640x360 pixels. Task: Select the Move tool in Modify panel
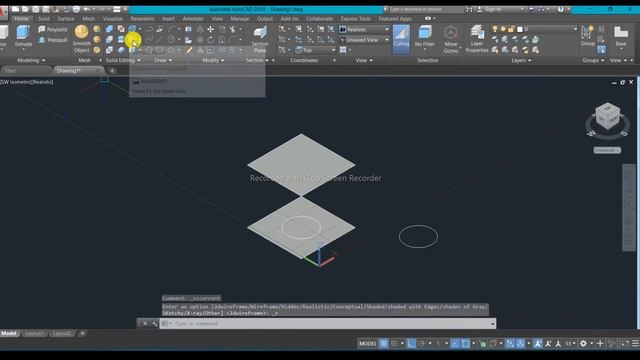[x=210, y=29]
